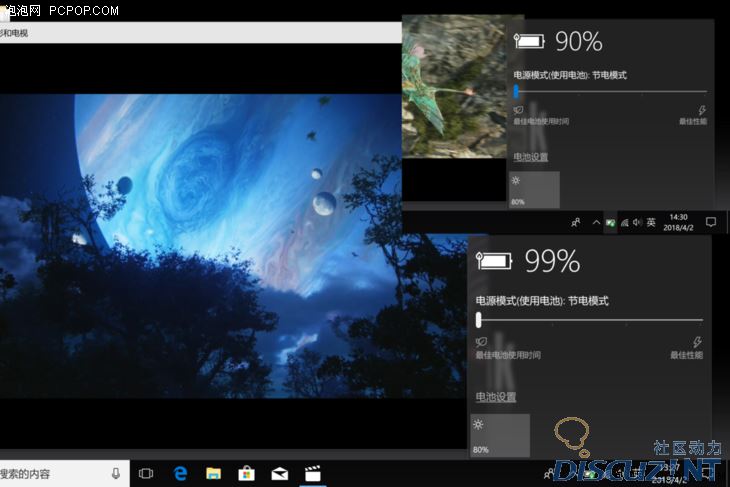Open the Mail app taskbar icon

click(280, 473)
